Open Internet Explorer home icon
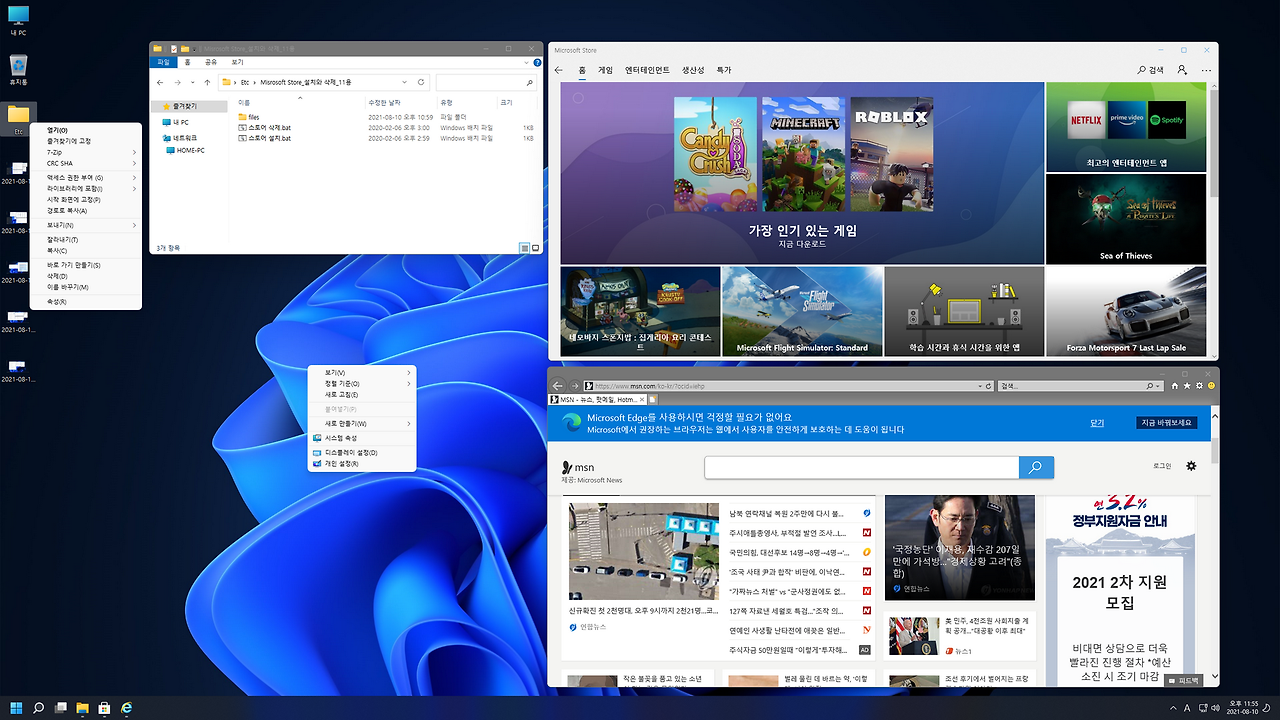 1175,385
